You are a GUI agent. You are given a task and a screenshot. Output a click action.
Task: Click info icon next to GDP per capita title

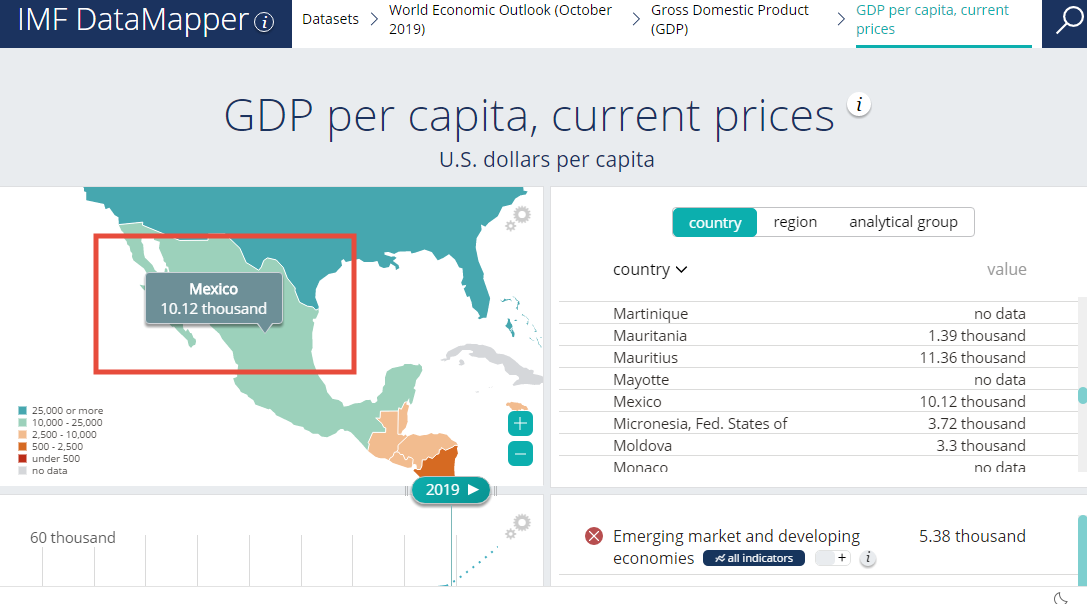859,105
